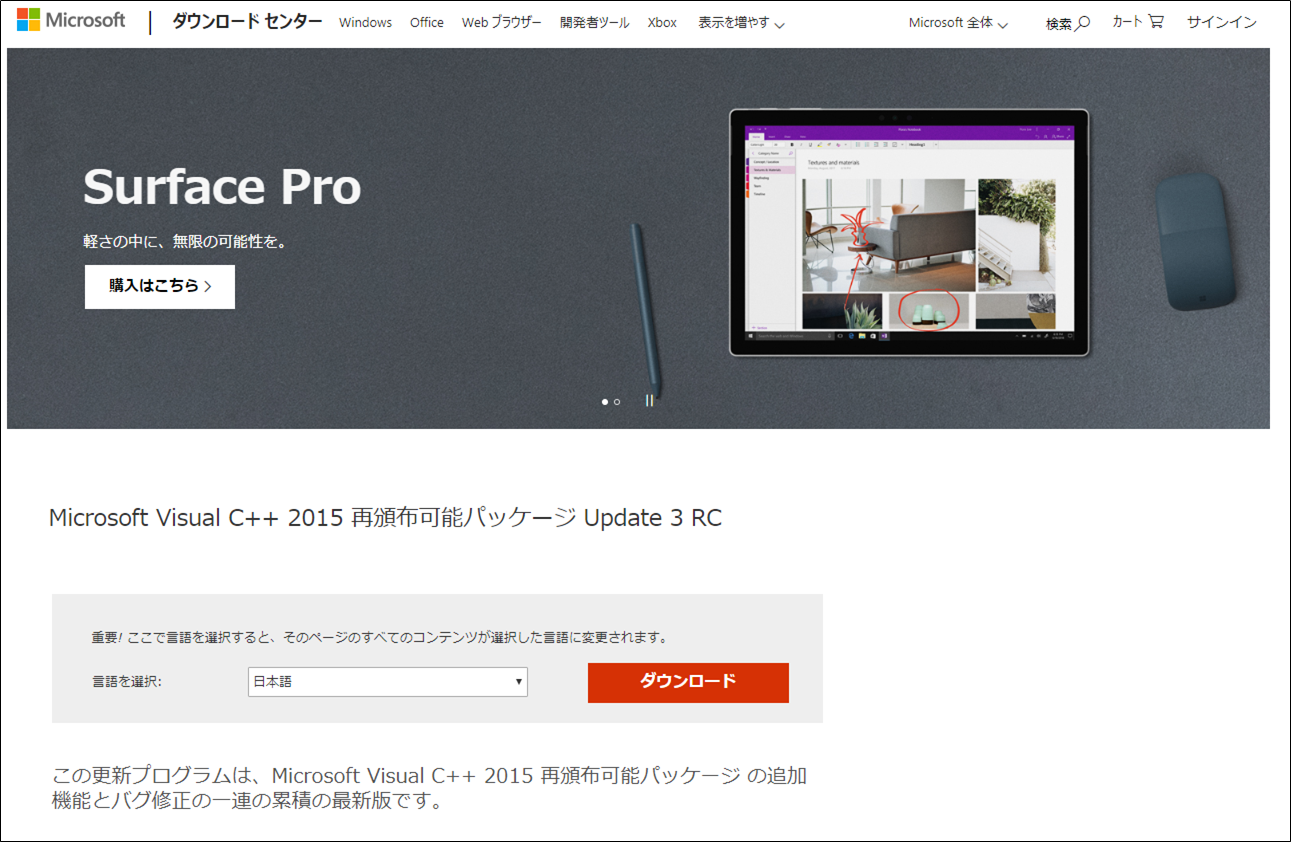The width and height of the screenshot is (1291, 842).
Task: Click the この更新プログラムは description text
Action: click(429, 788)
